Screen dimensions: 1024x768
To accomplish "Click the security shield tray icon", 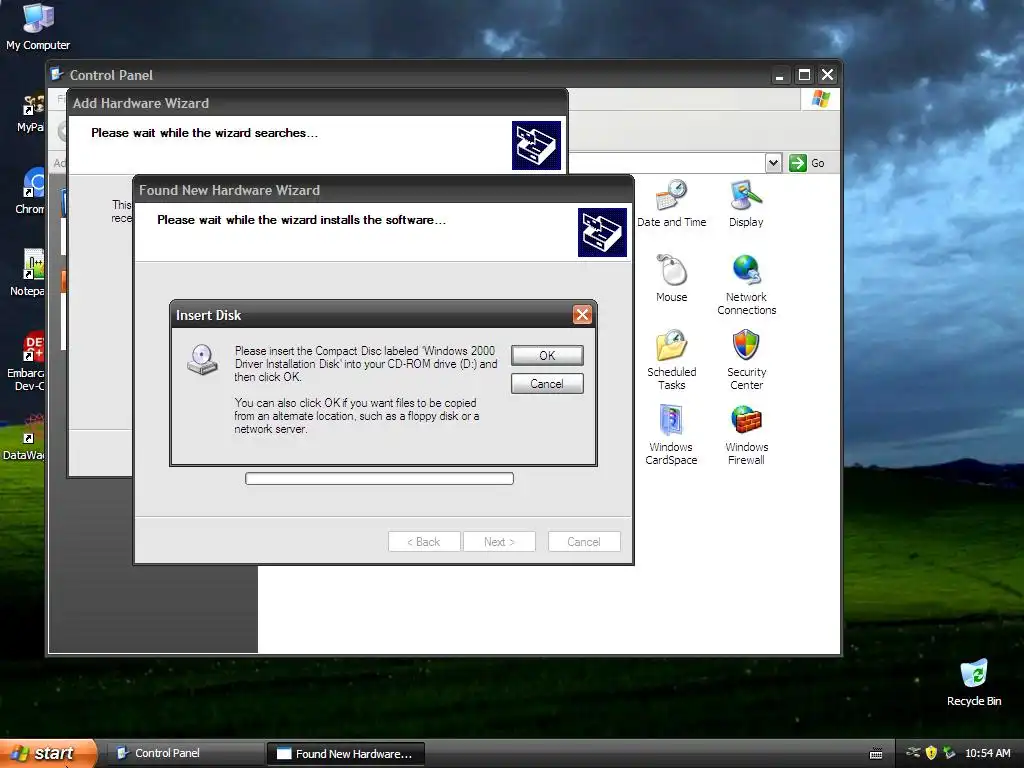I will pos(931,753).
